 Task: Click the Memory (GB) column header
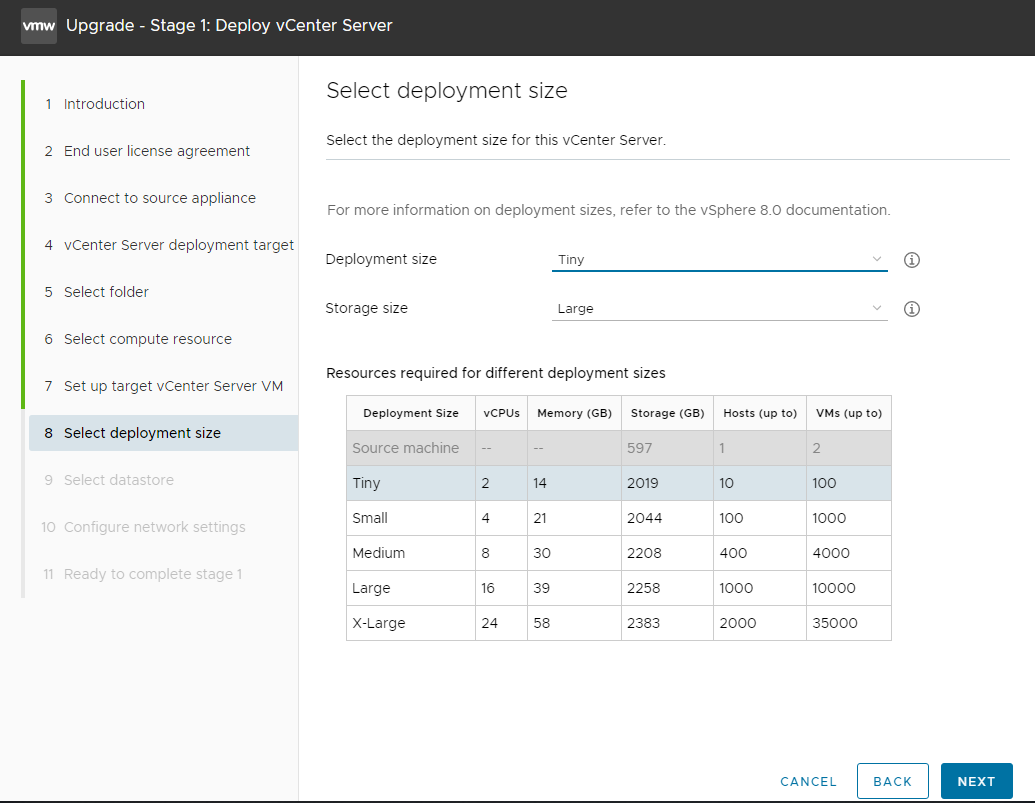pos(574,413)
